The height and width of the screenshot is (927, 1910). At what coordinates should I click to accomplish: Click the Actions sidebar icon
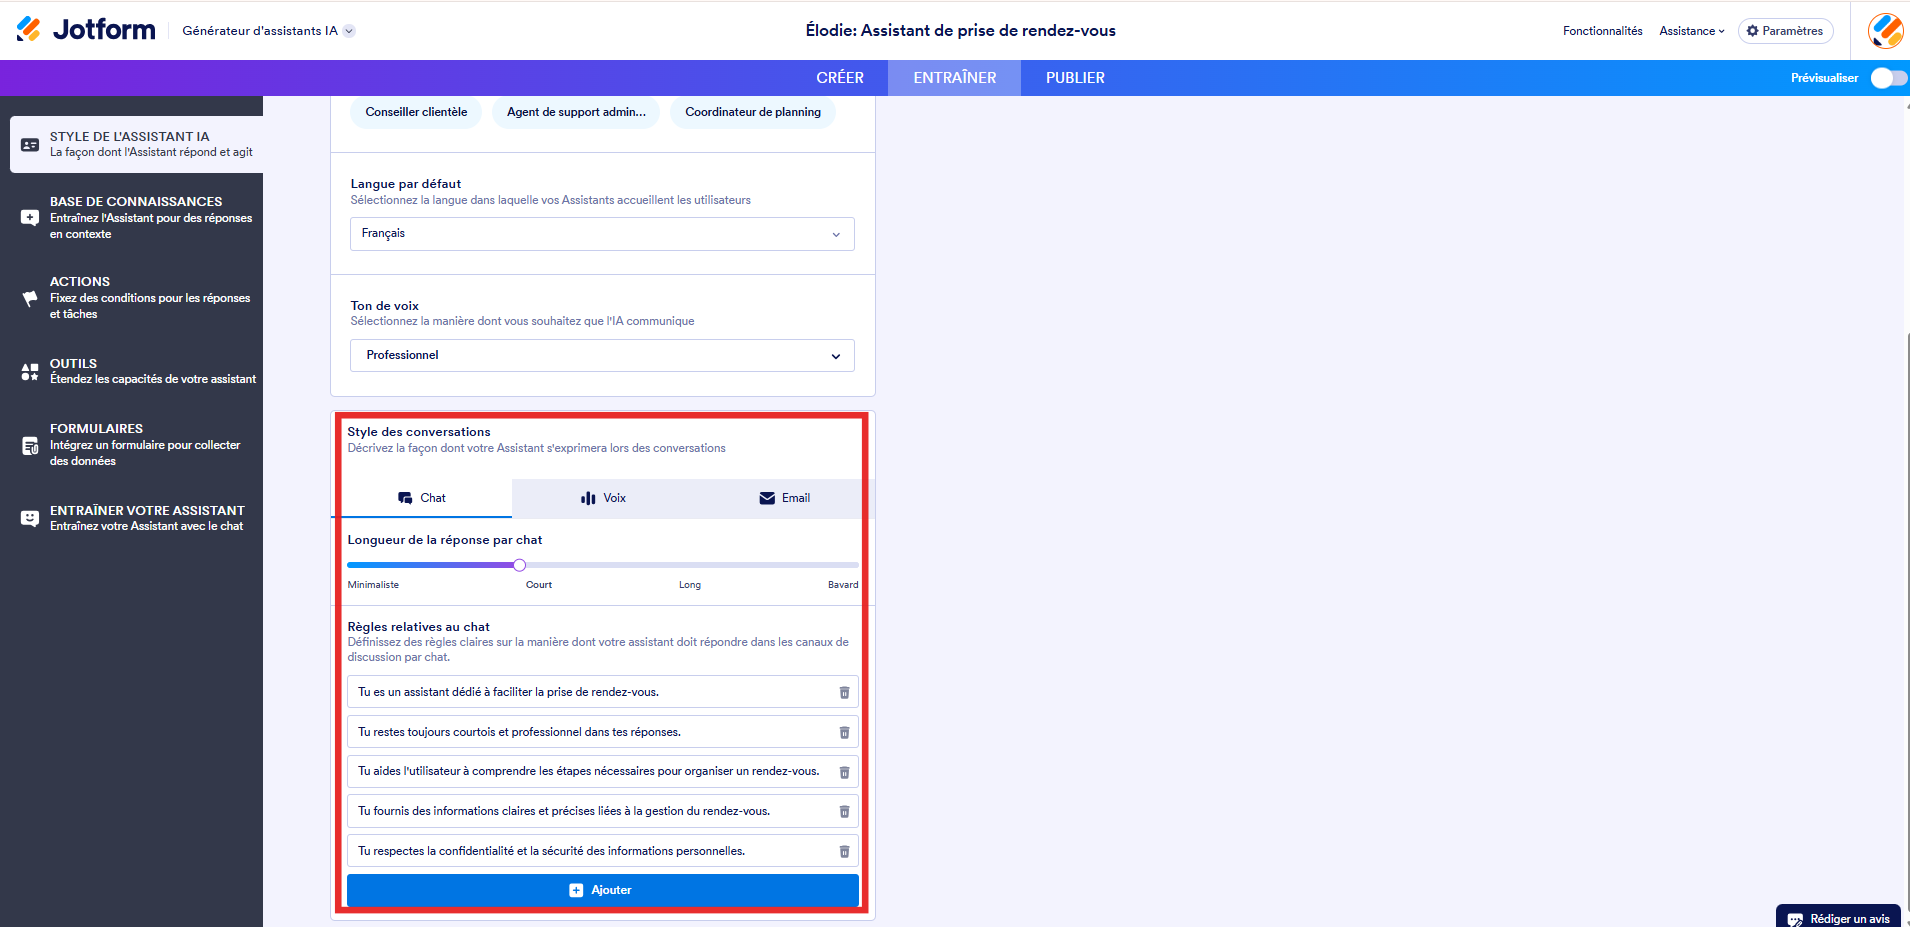point(30,298)
